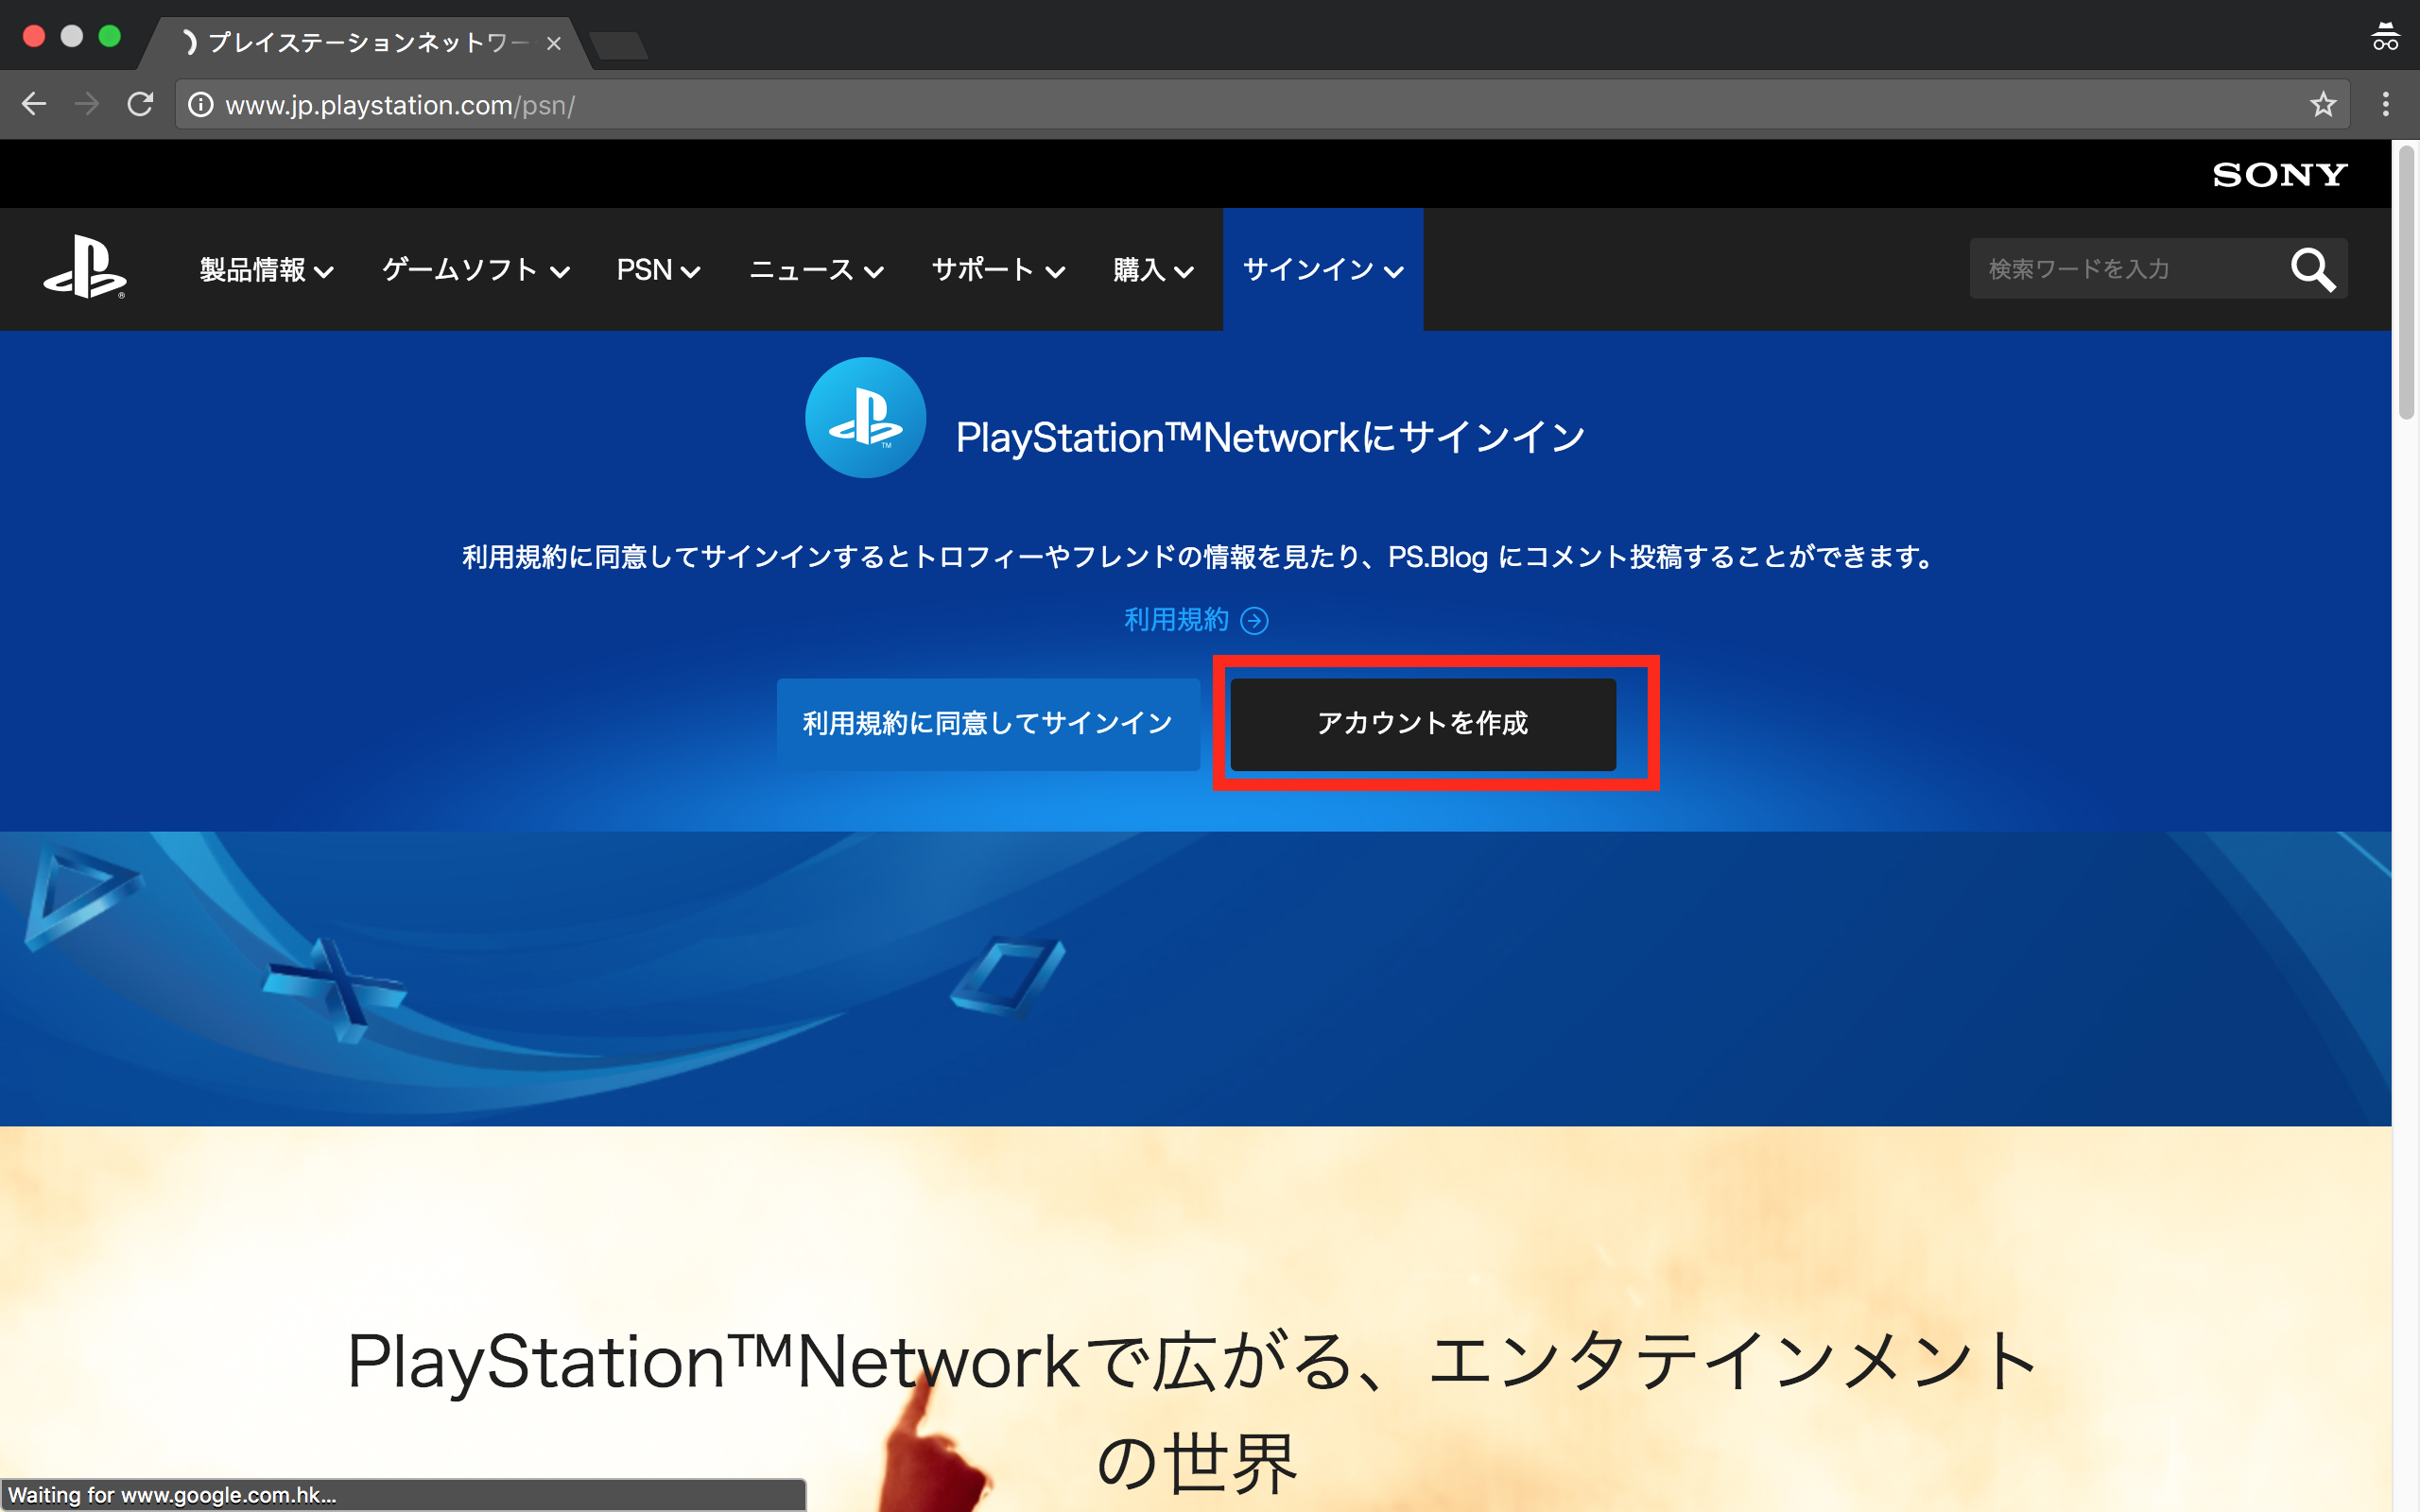Expand the 製品情報 menu

[x=266, y=269]
